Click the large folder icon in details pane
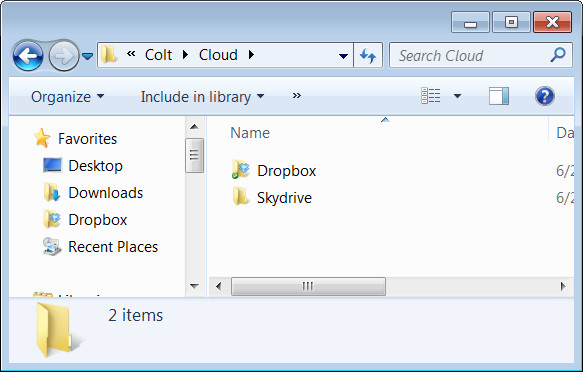This screenshot has width=583, height=372. (x=59, y=330)
